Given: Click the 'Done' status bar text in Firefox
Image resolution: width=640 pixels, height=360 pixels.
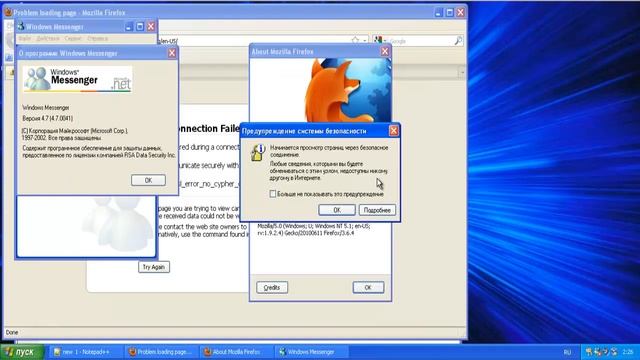Looking at the screenshot, I should [x=12, y=332].
